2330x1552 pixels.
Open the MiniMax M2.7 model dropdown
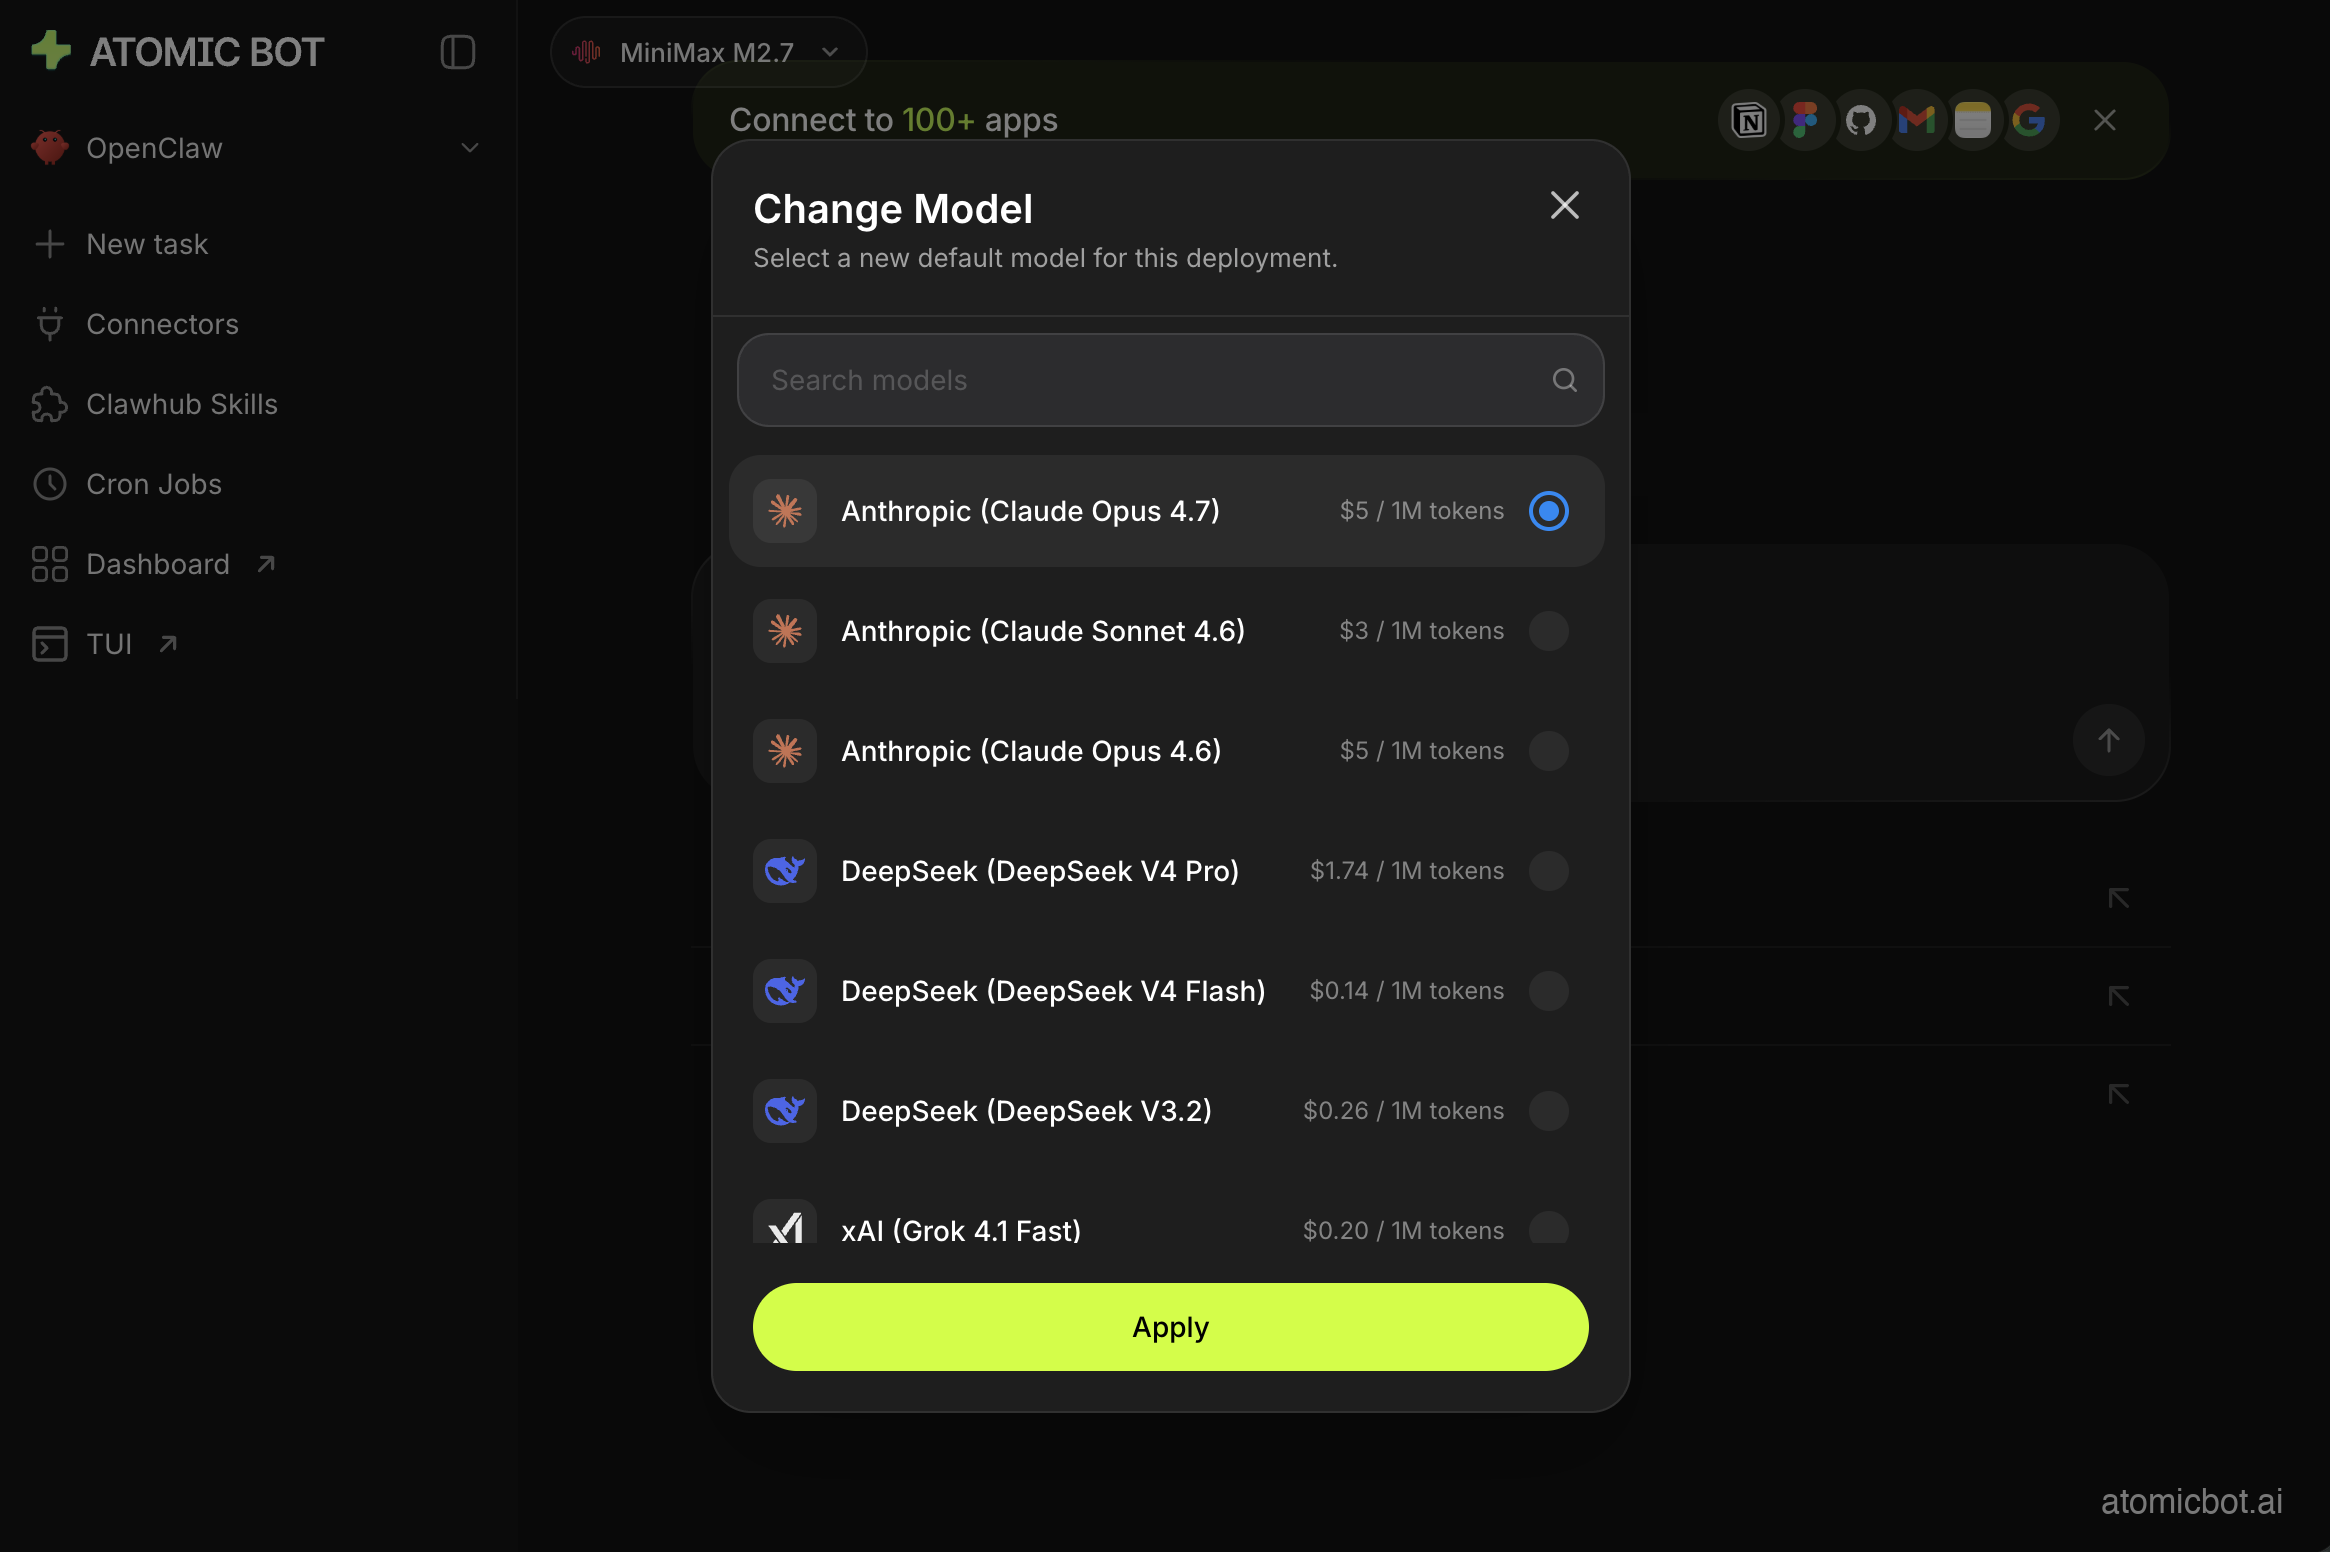click(708, 52)
